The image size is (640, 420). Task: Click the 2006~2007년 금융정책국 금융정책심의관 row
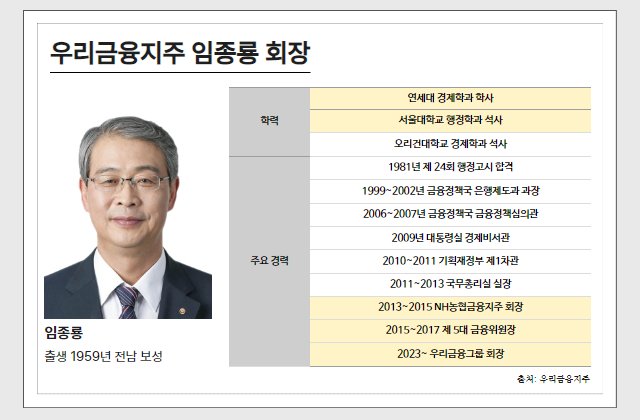(x=450, y=214)
